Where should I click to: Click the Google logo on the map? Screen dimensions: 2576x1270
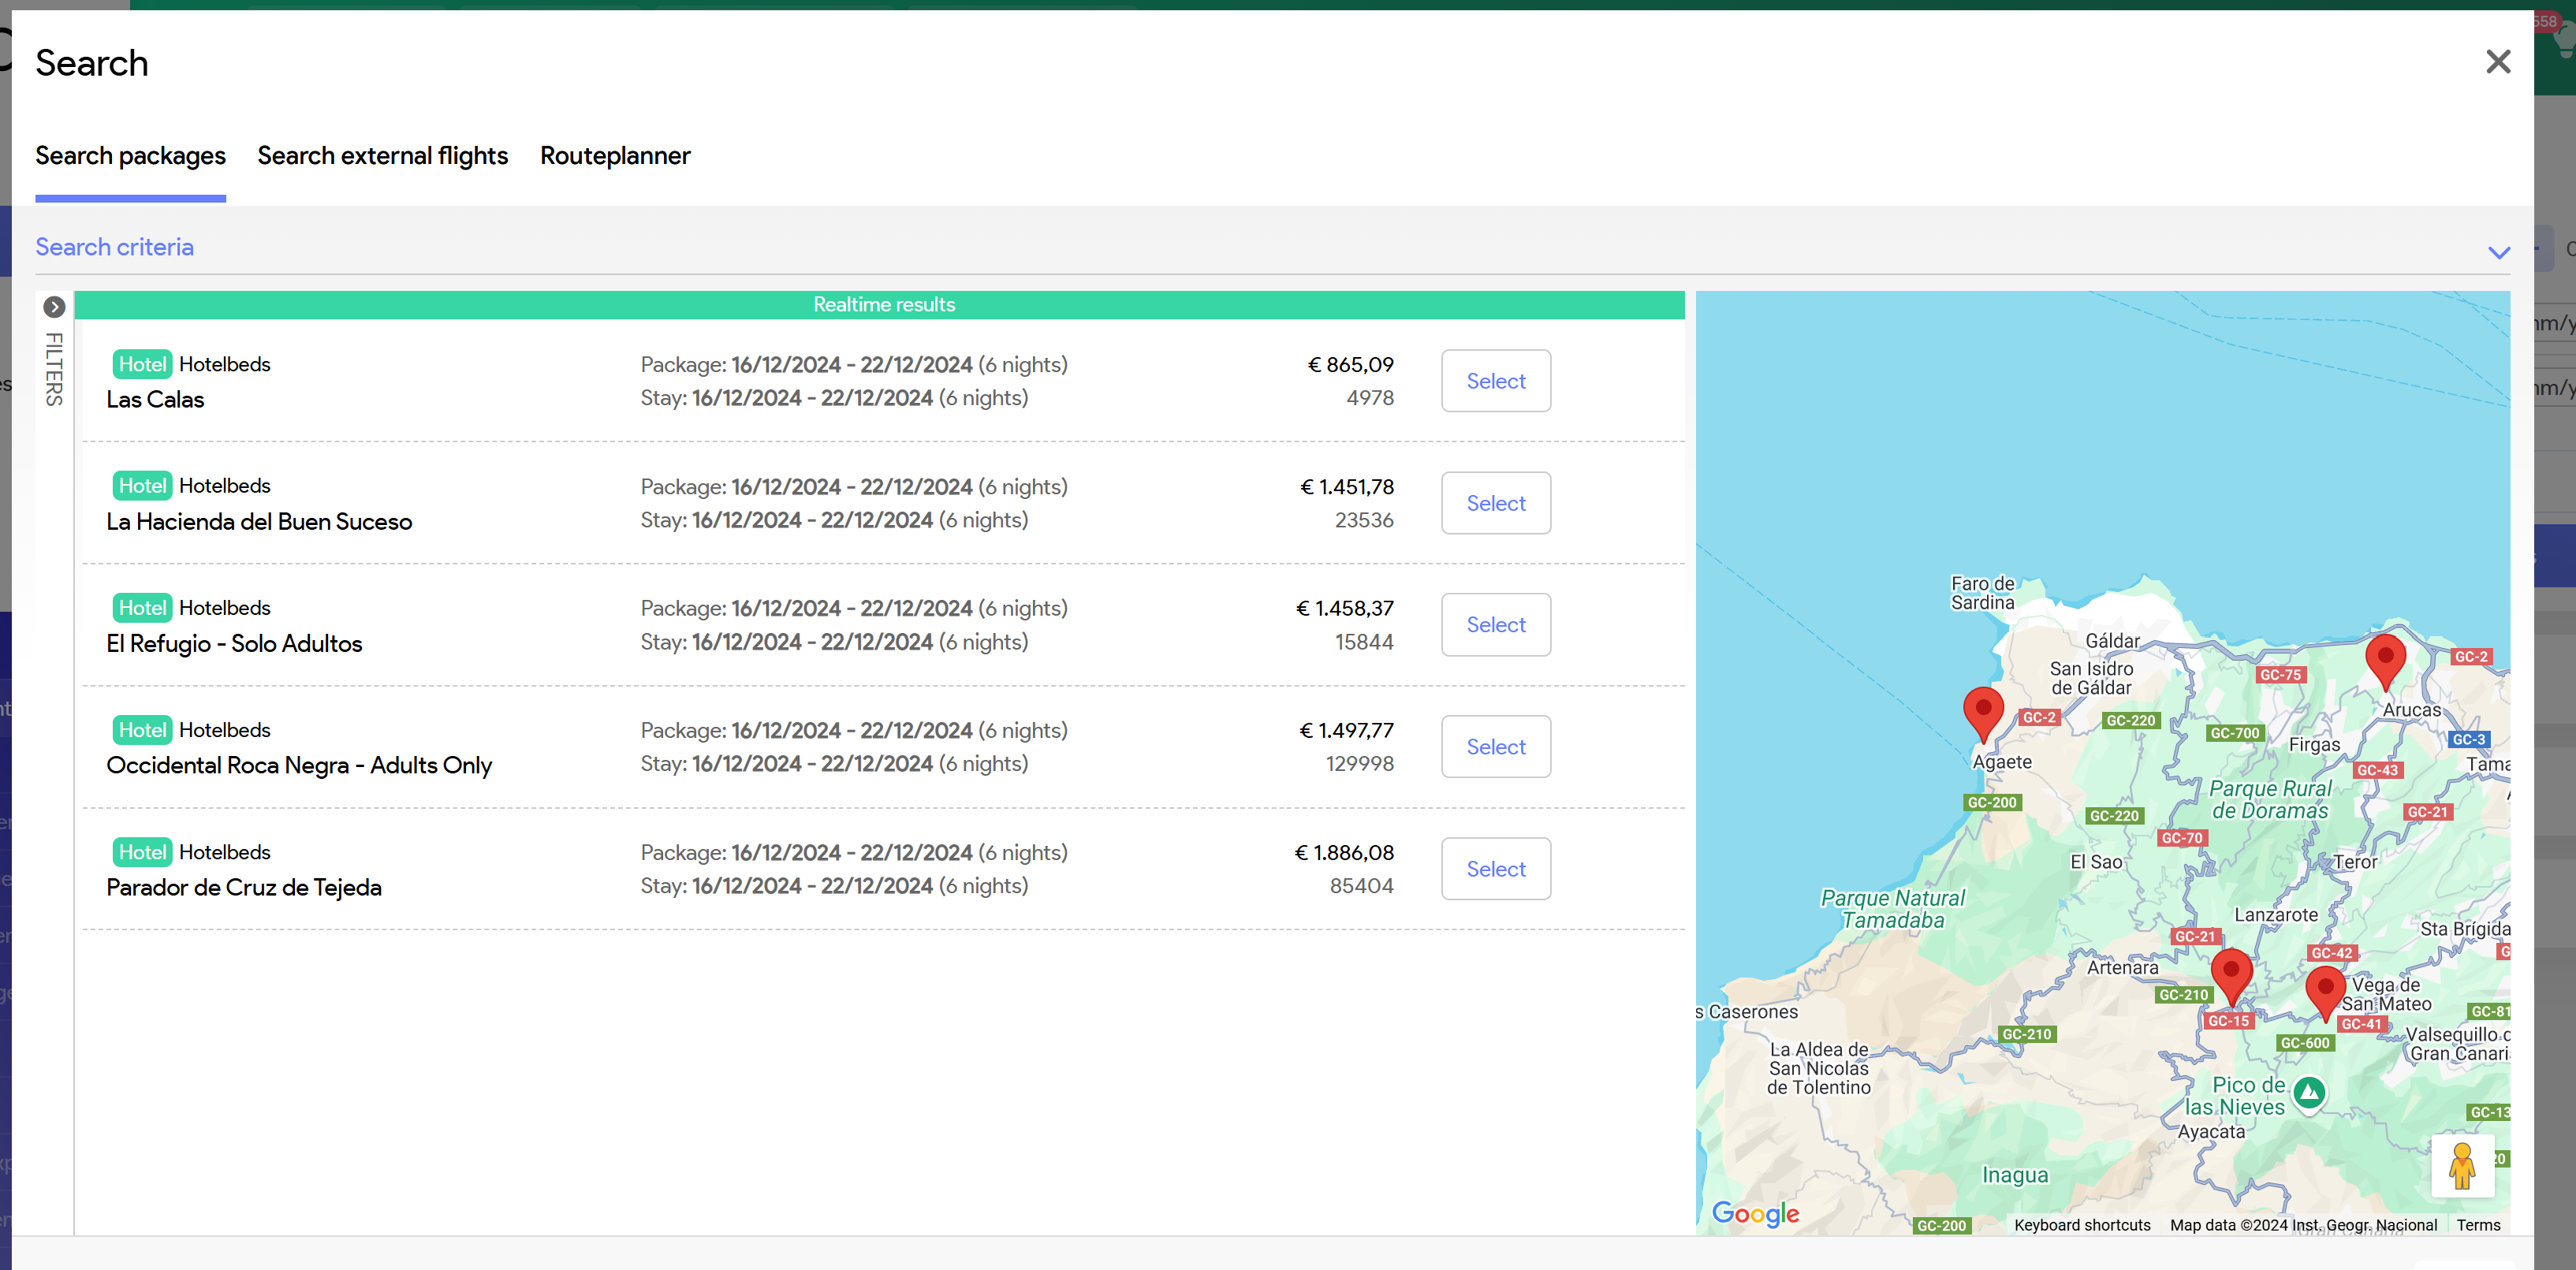click(x=1754, y=1213)
